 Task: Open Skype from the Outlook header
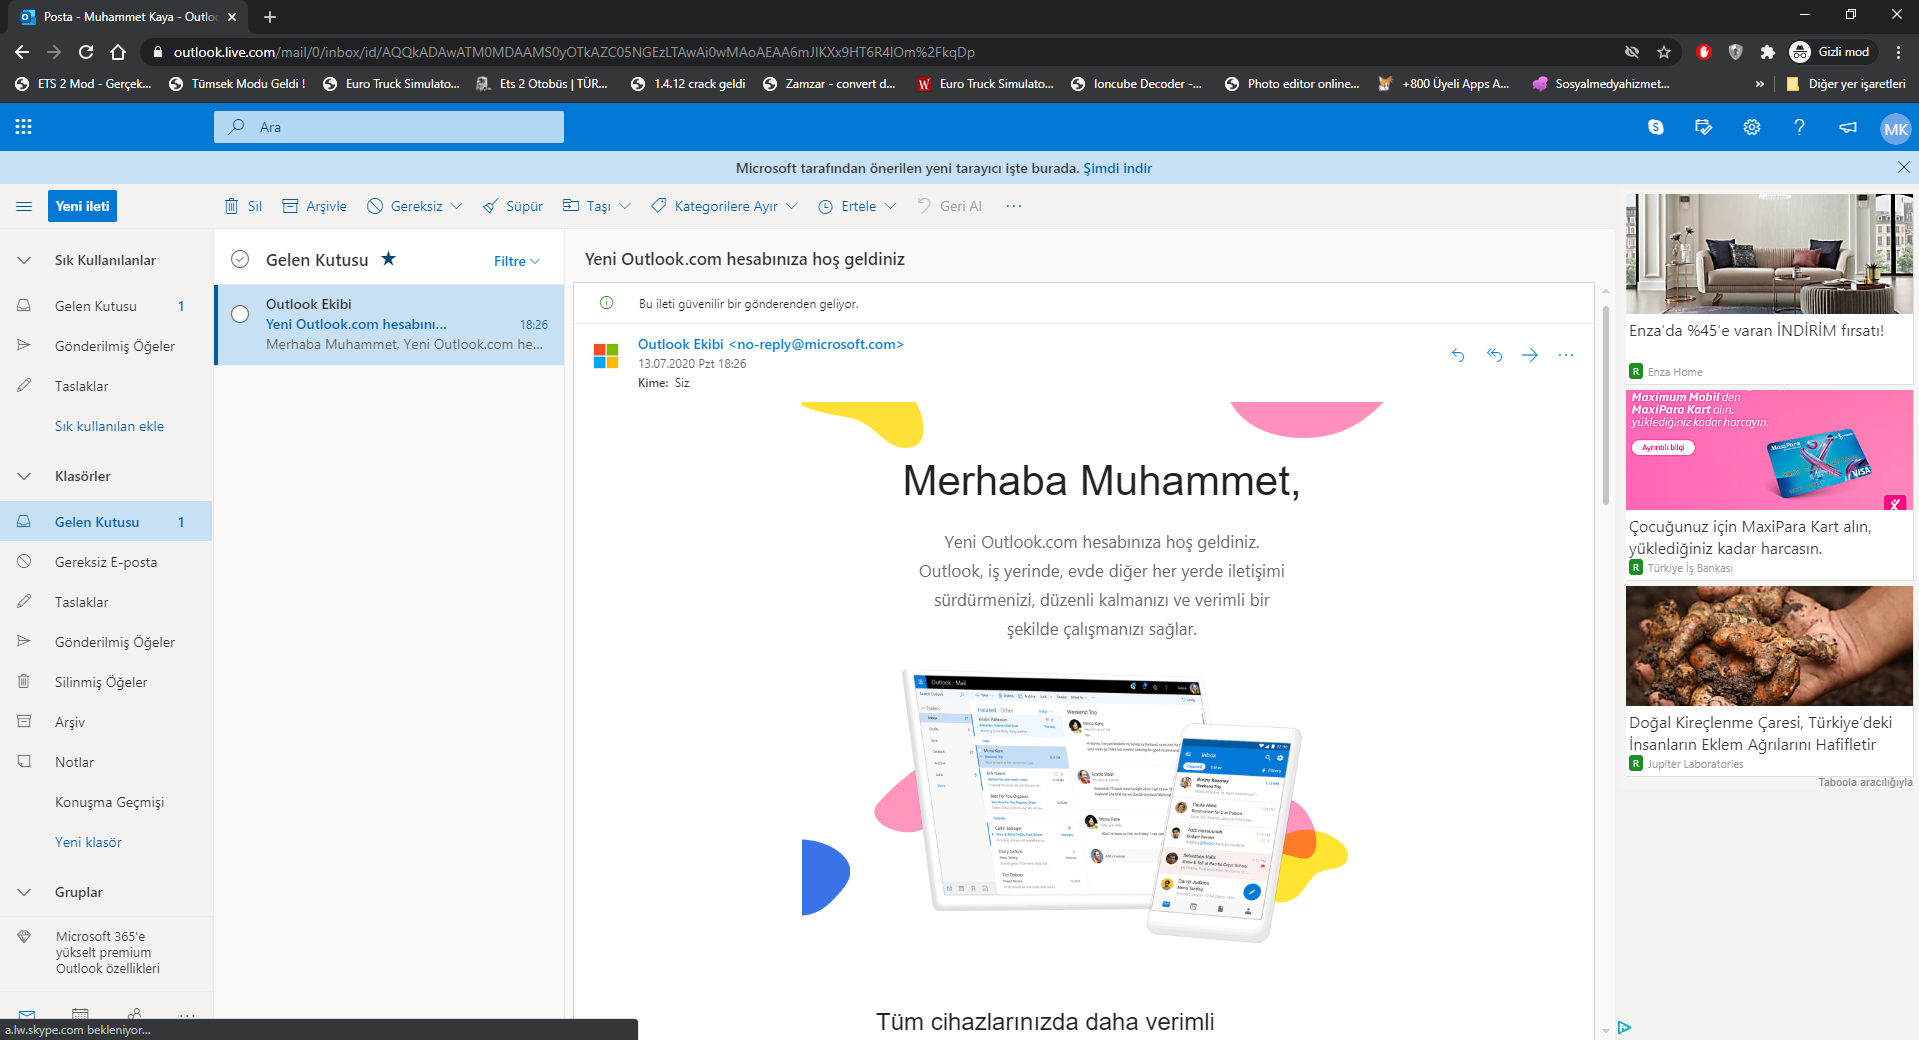(x=1656, y=127)
